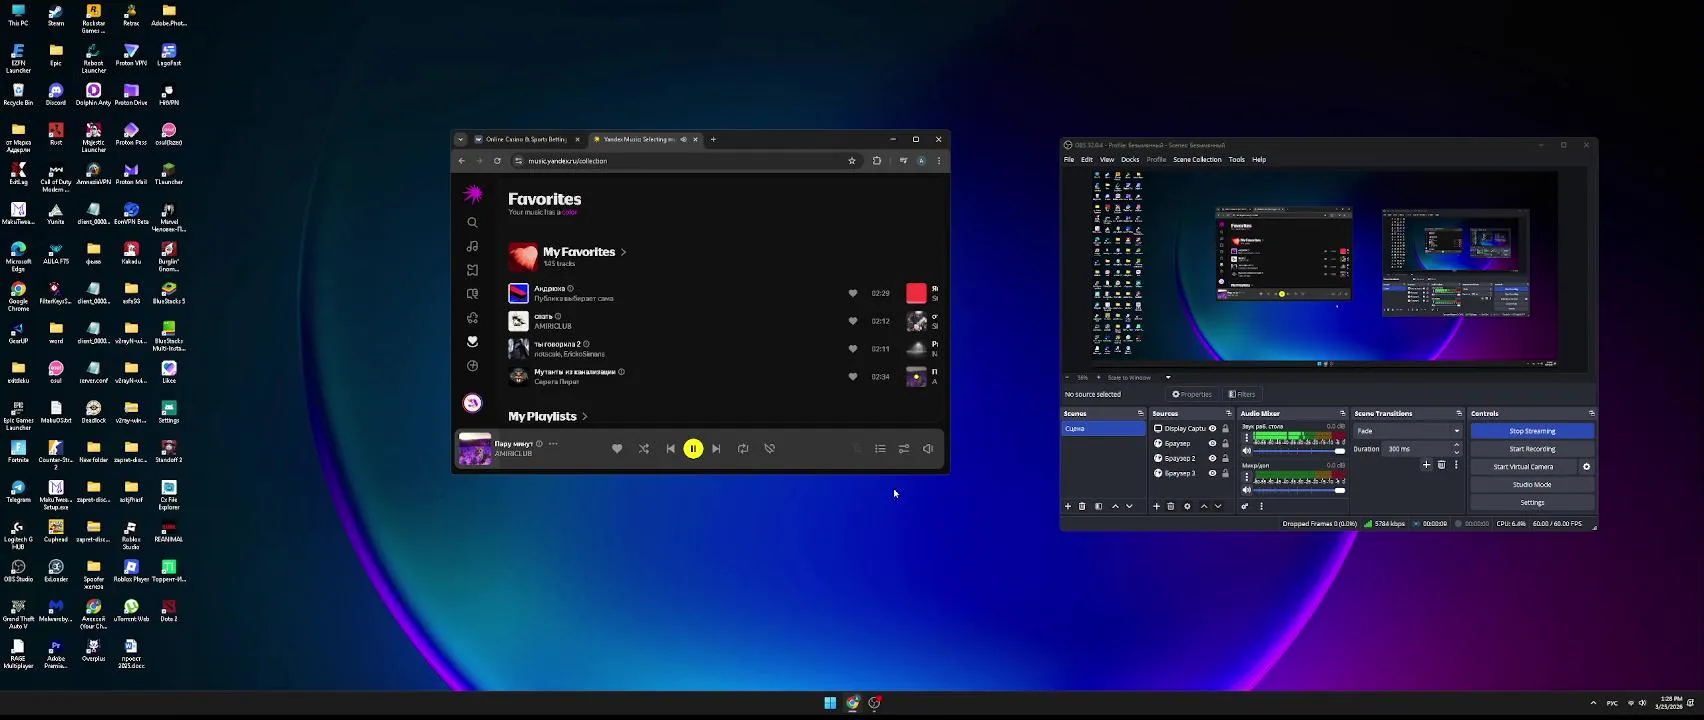The width and height of the screenshot is (1704, 720).
Task: Open Windows Start menu
Action: point(830,703)
